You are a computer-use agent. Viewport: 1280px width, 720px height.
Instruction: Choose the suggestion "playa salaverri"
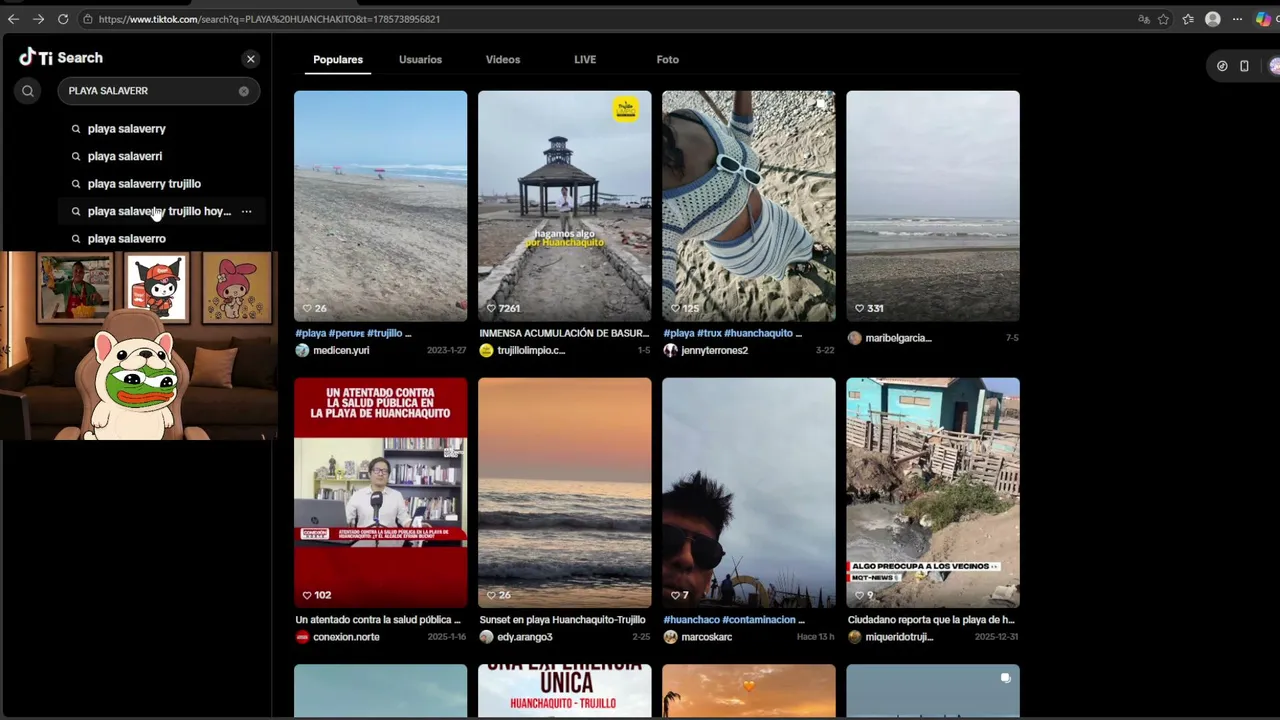click(125, 156)
